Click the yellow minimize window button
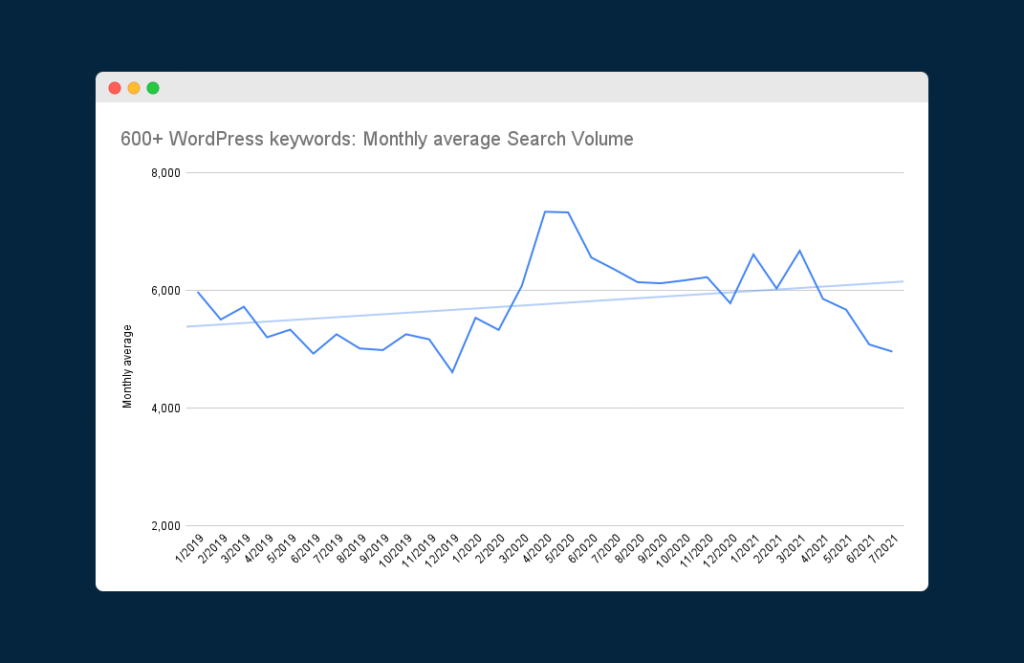The height and width of the screenshot is (663, 1024). (x=134, y=88)
